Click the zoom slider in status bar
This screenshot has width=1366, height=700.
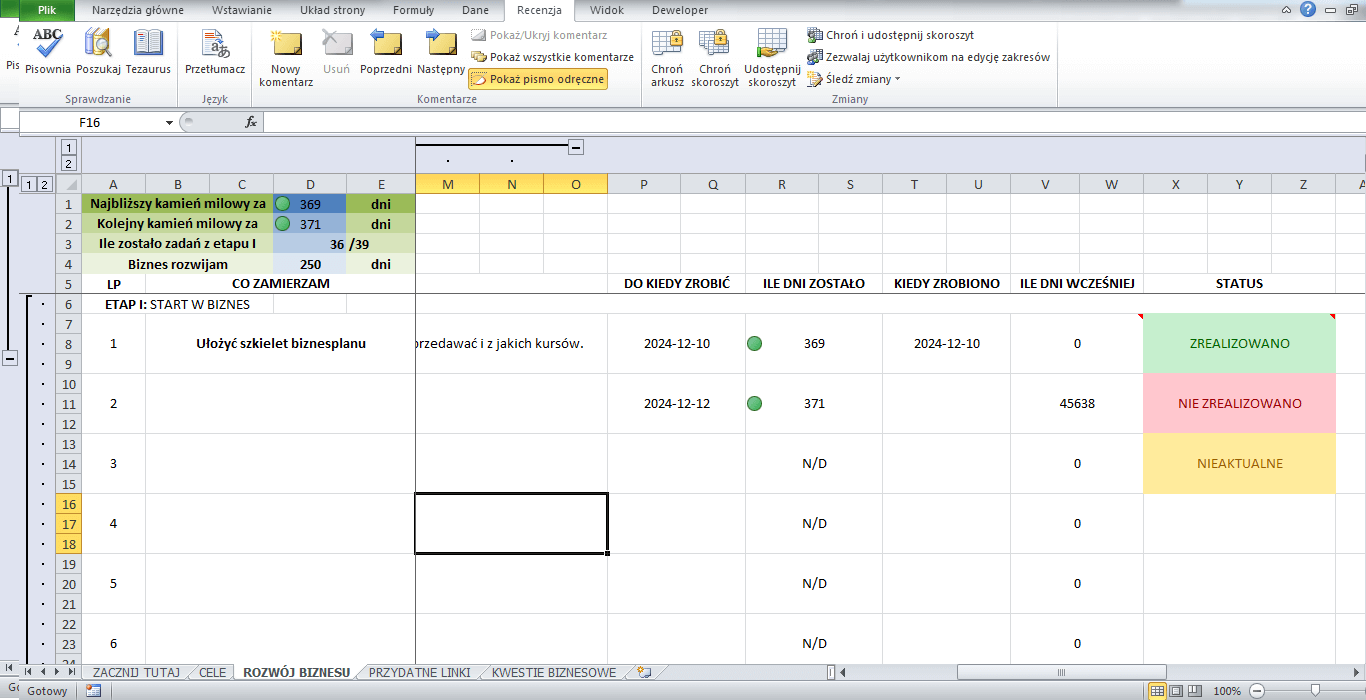(x=1315, y=691)
